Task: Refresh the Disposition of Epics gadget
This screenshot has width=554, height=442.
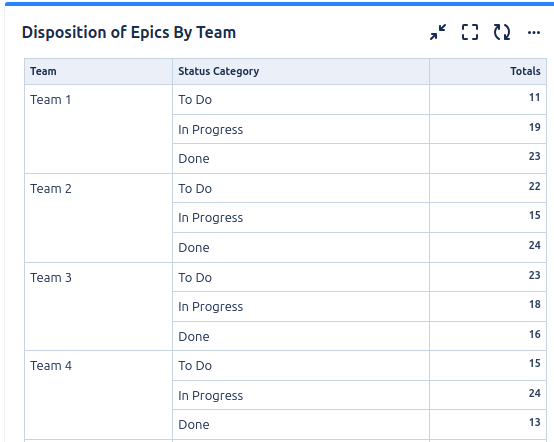Action: 502,32
